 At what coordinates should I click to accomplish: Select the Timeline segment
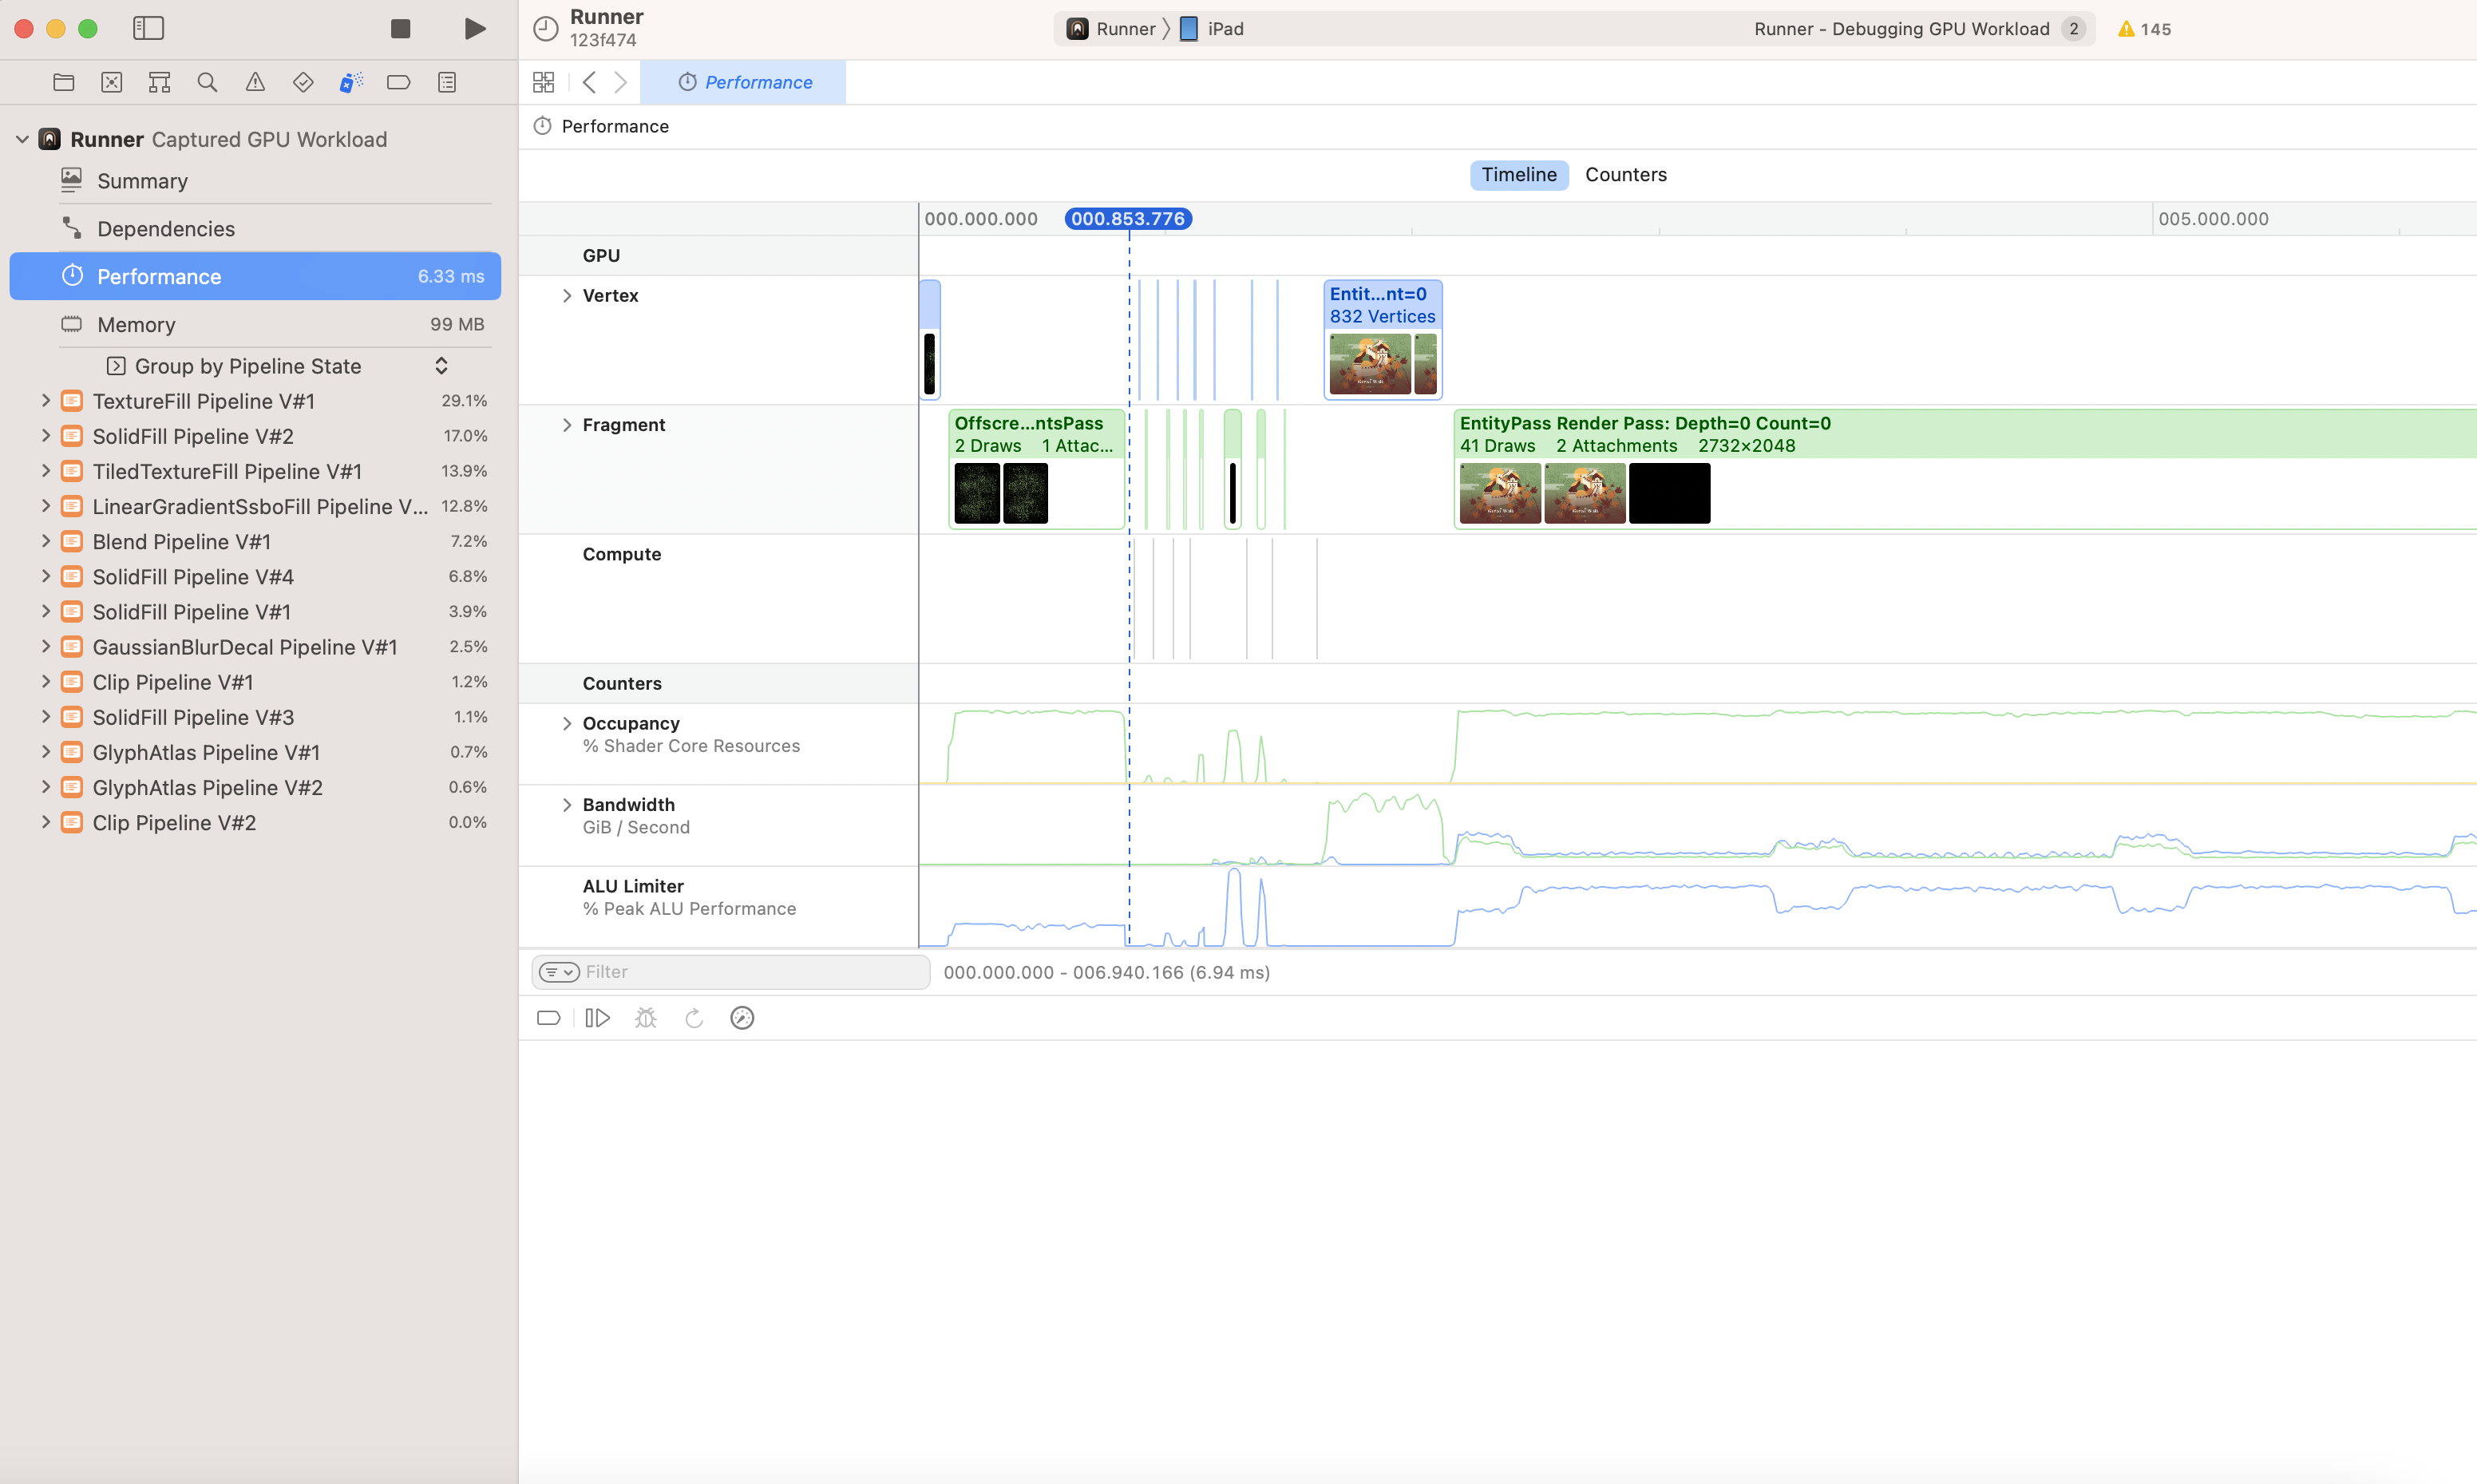[1518, 174]
